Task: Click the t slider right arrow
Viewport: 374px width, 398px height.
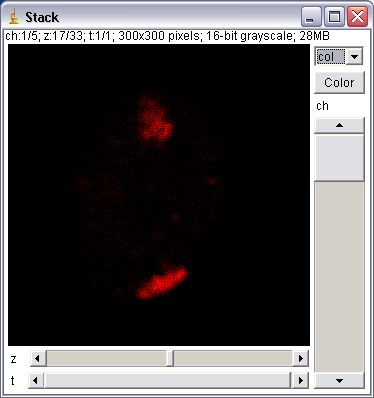Action: 301,380
